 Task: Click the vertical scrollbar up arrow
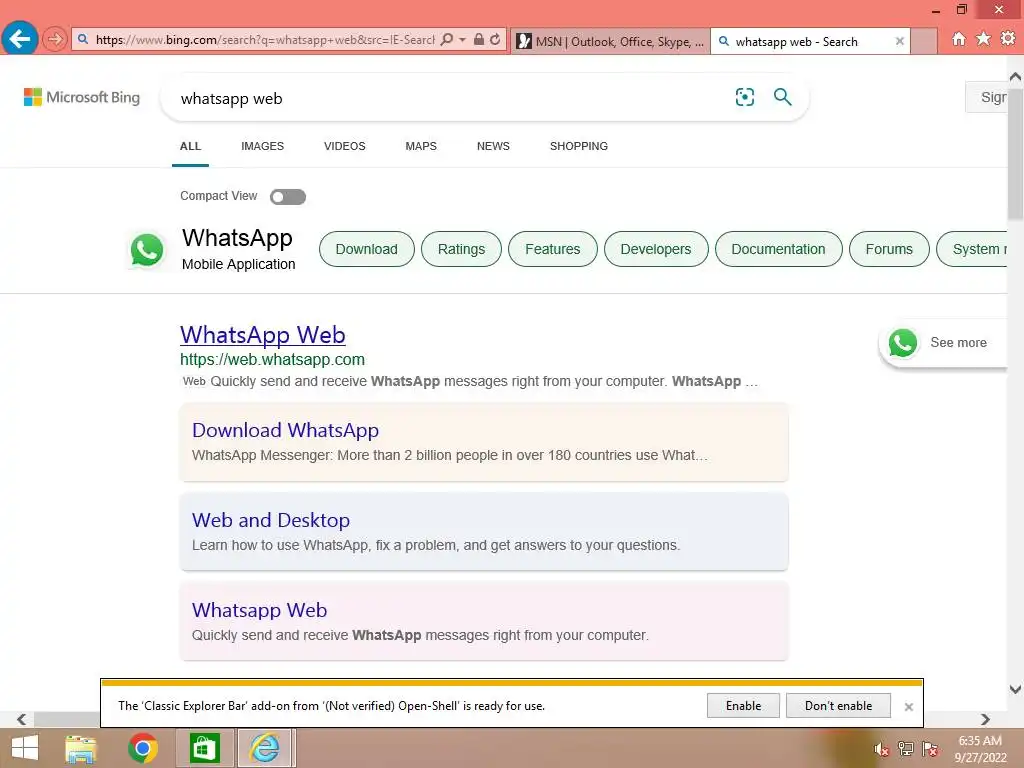(x=1016, y=77)
